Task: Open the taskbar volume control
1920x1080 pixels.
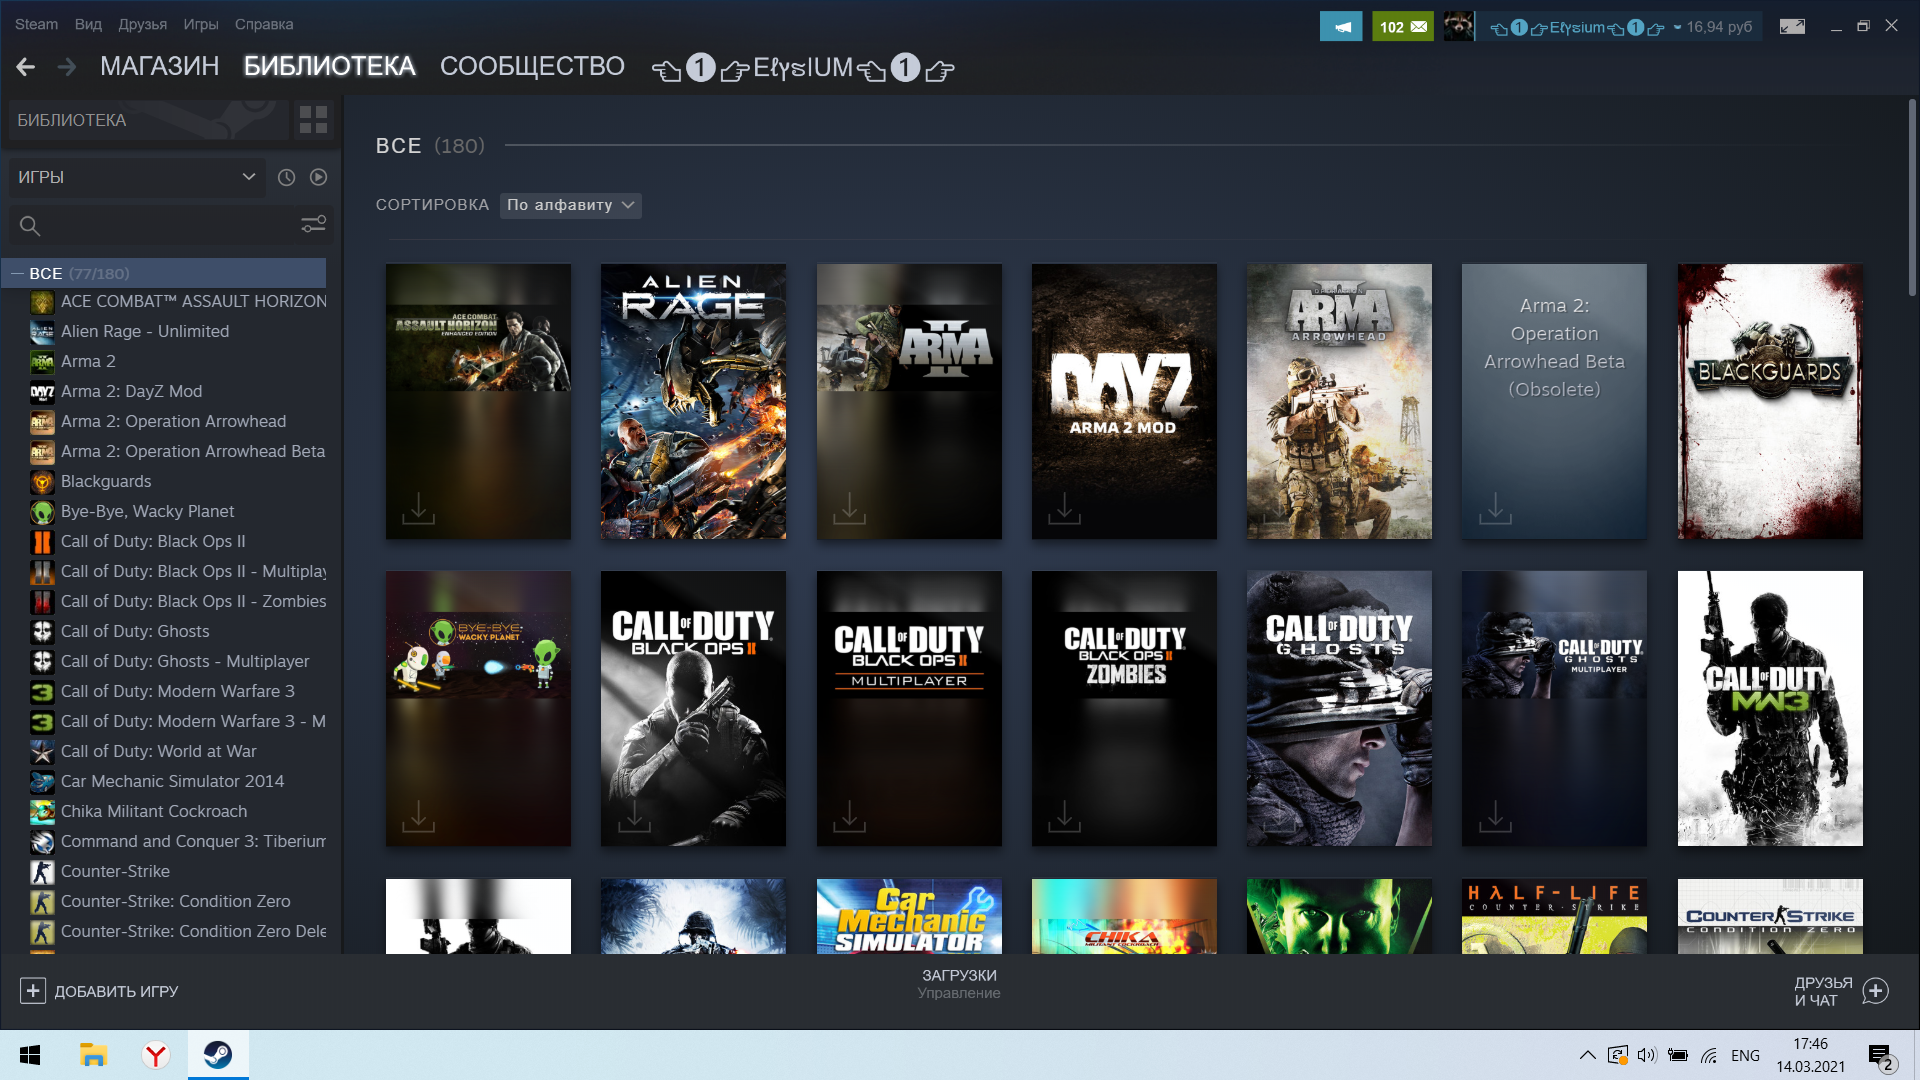Action: pos(1647,1055)
